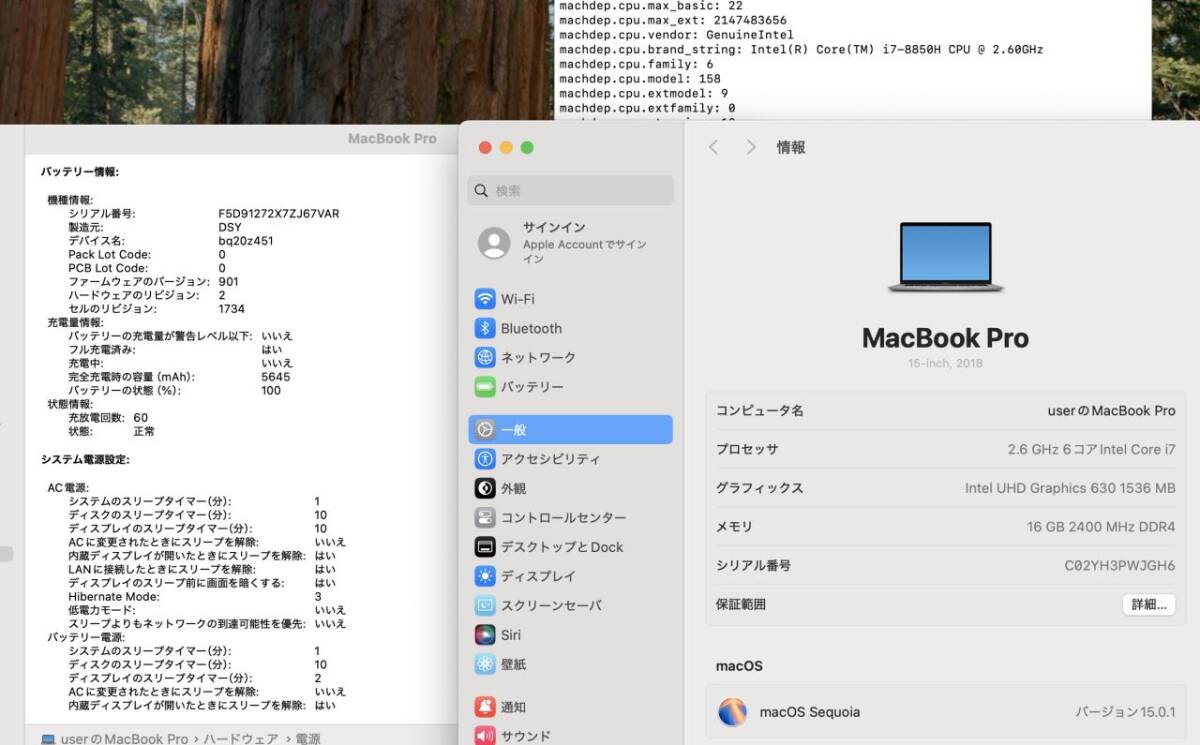Click the 完全充電時の容量 value 5645

pos(276,377)
